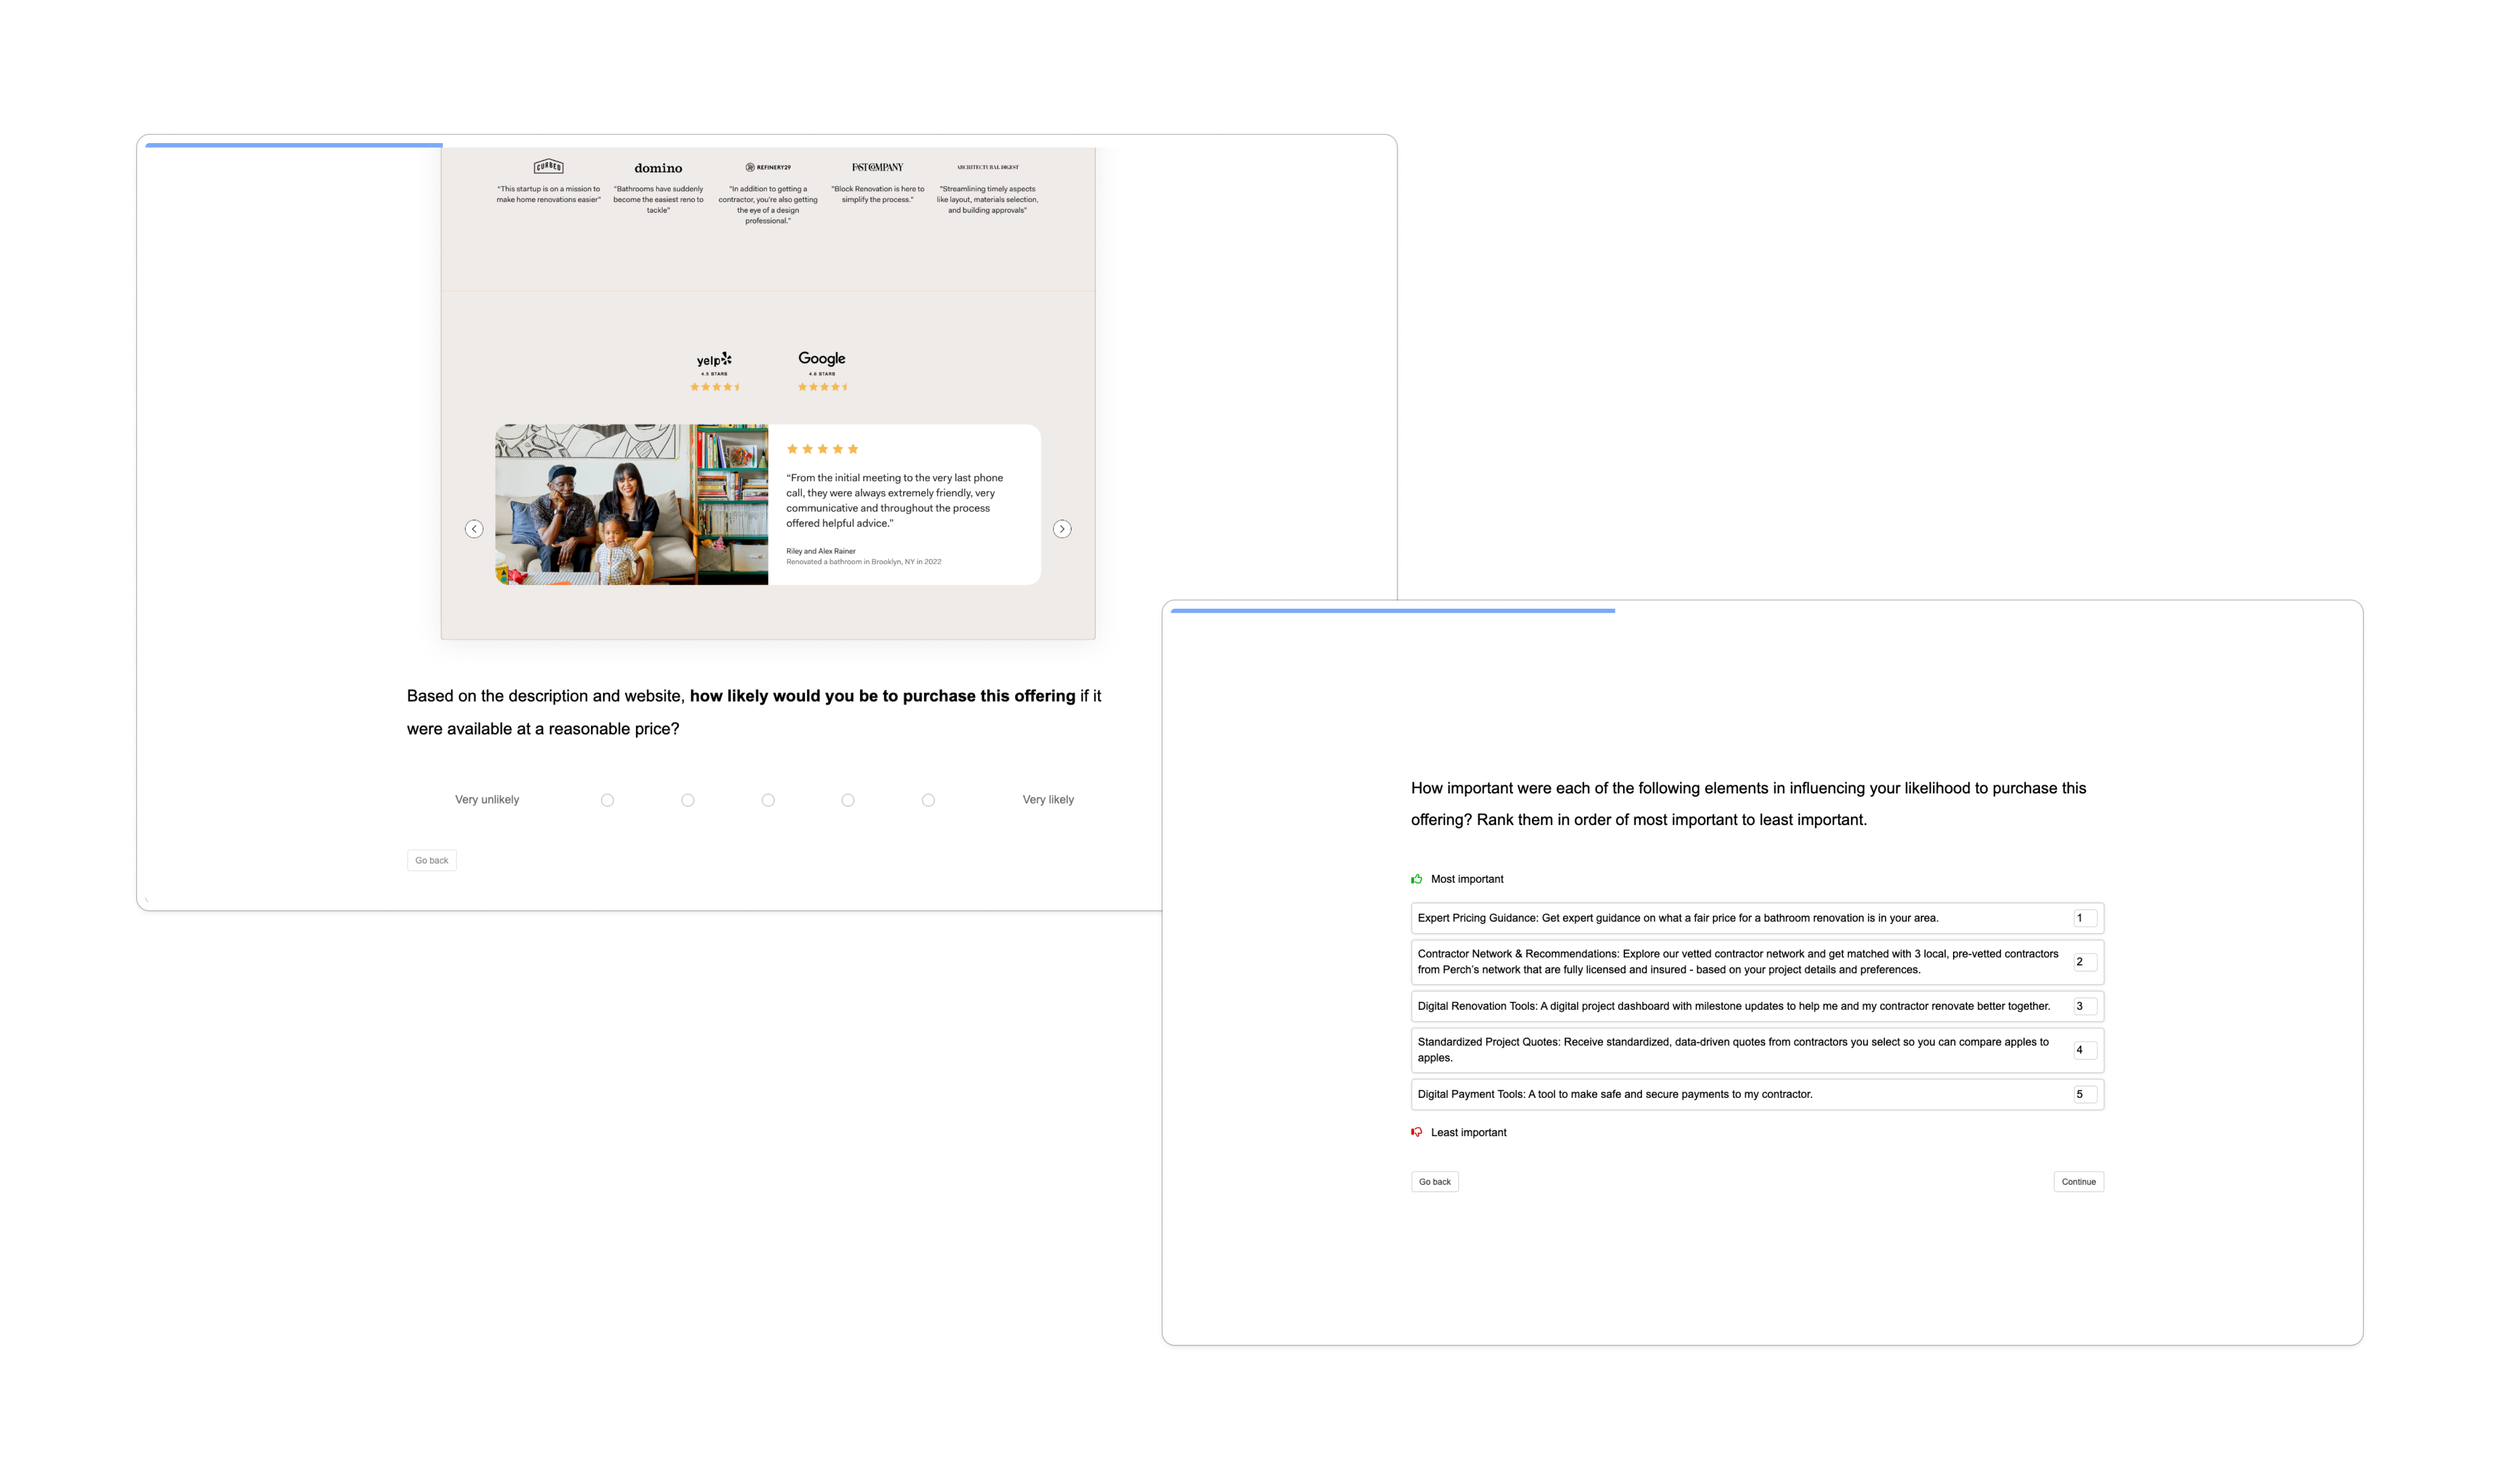Select the Digital Renovation Tools ranking item
2500x1484 pixels.
pyautogui.click(x=1757, y=1006)
